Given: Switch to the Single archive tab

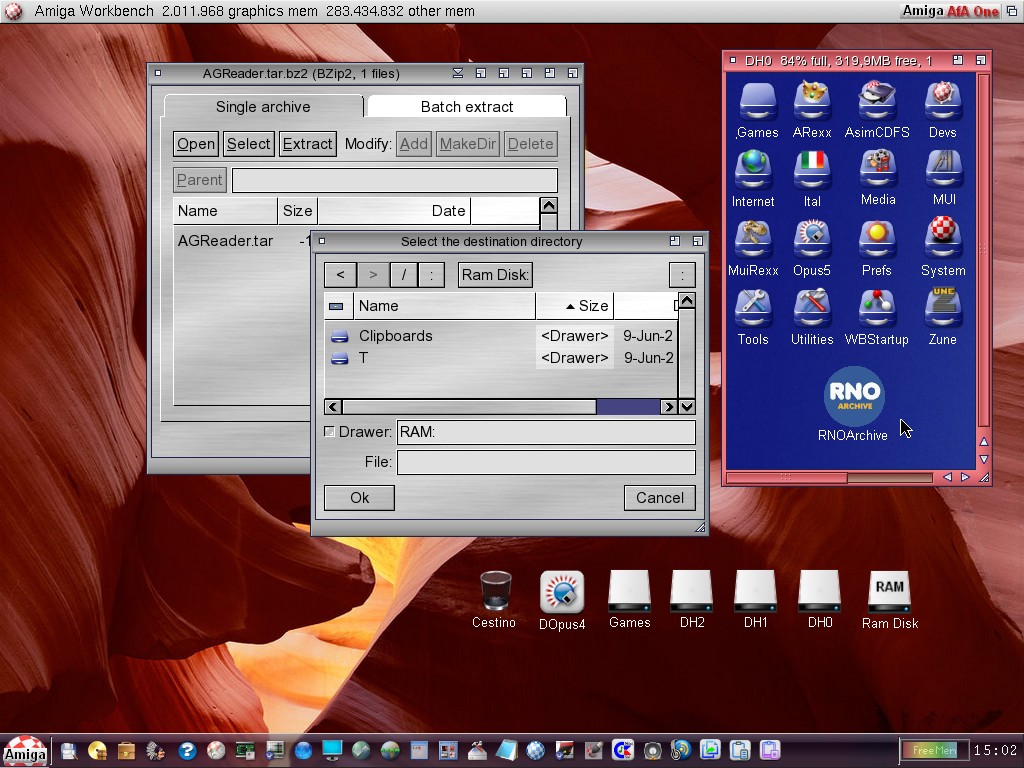Looking at the screenshot, I should pyautogui.click(x=263, y=107).
